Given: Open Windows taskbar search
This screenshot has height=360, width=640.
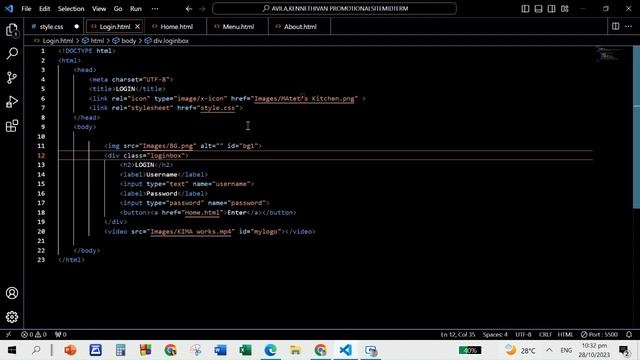Looking at the screenshot, I should [36, 350].
